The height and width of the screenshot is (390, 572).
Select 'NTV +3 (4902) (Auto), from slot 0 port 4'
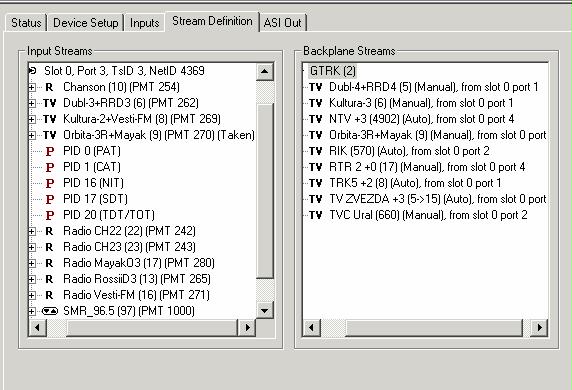coord(421,119)
